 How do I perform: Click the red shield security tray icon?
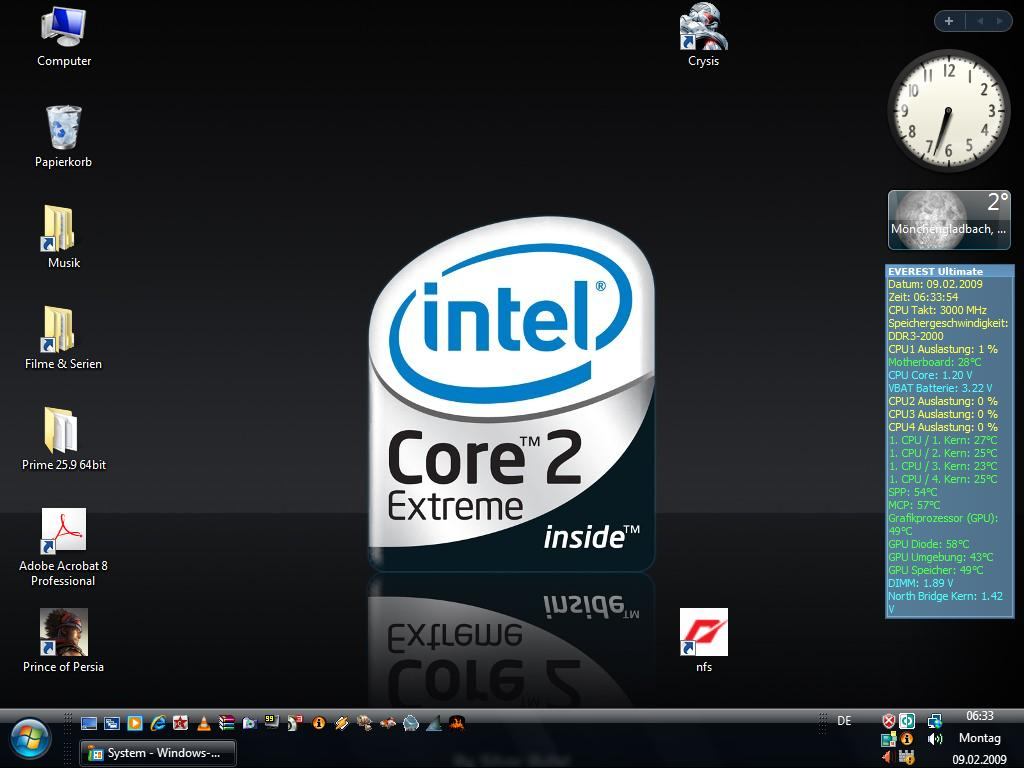click(889, 721)
